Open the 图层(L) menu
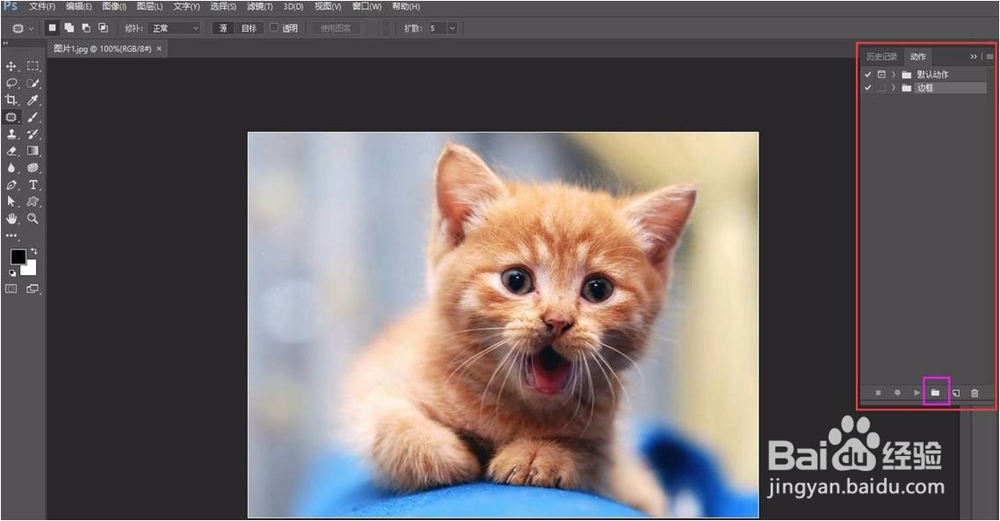Screen dimensions: 1000x521 point(150,6)
